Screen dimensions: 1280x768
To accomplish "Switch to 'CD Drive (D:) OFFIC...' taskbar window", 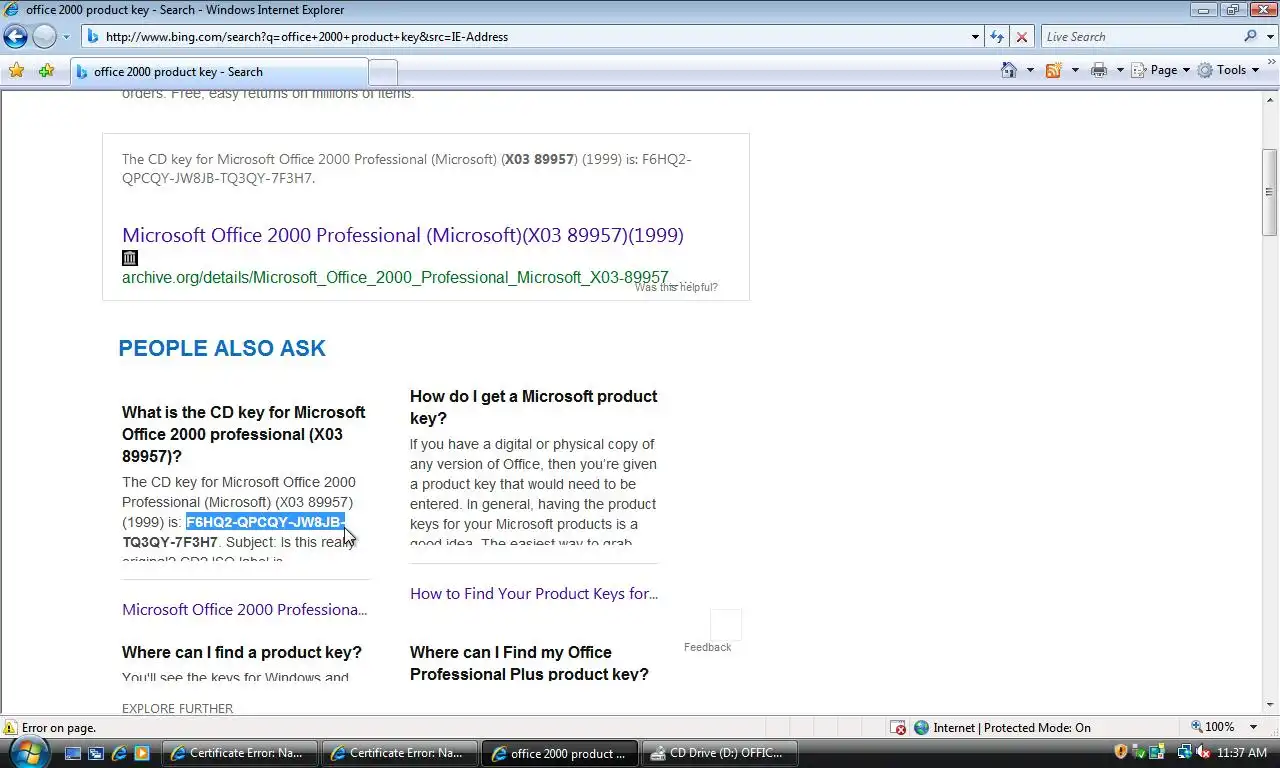I will [720, 753].
